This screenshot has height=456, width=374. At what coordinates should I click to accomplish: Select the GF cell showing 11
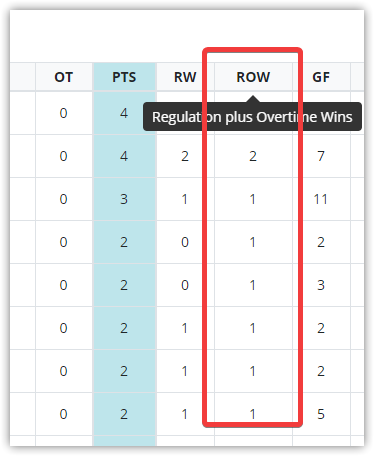coord(321,199)
